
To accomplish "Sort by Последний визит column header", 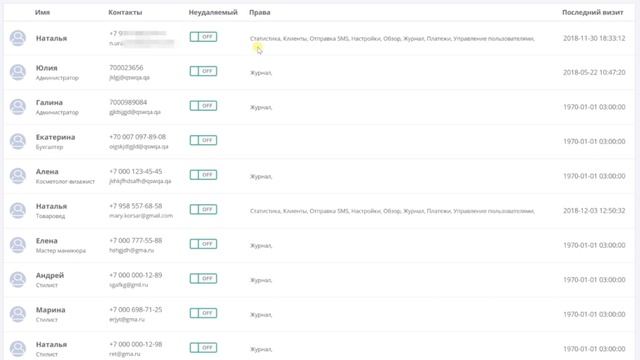I will point(593,12).
